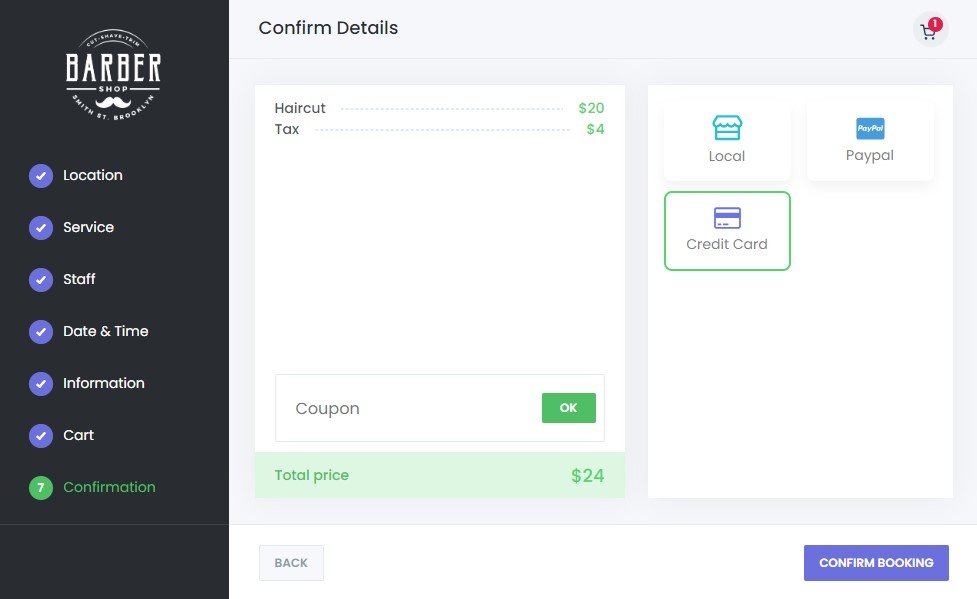Click the Local store payment icon
The image size is (977, 599).
727,127
